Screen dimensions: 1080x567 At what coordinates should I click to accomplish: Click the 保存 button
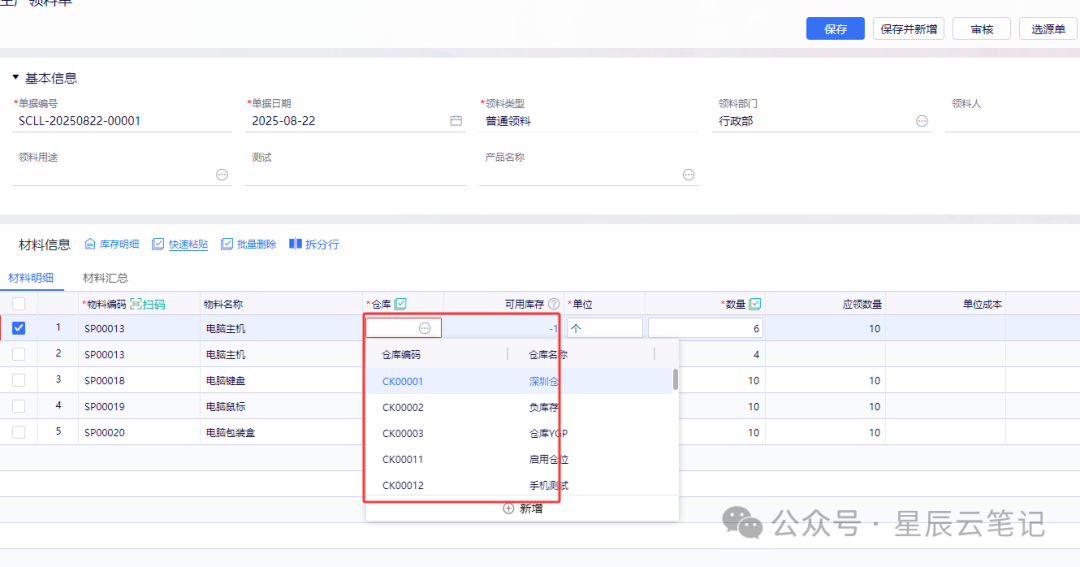click(835, 29)
